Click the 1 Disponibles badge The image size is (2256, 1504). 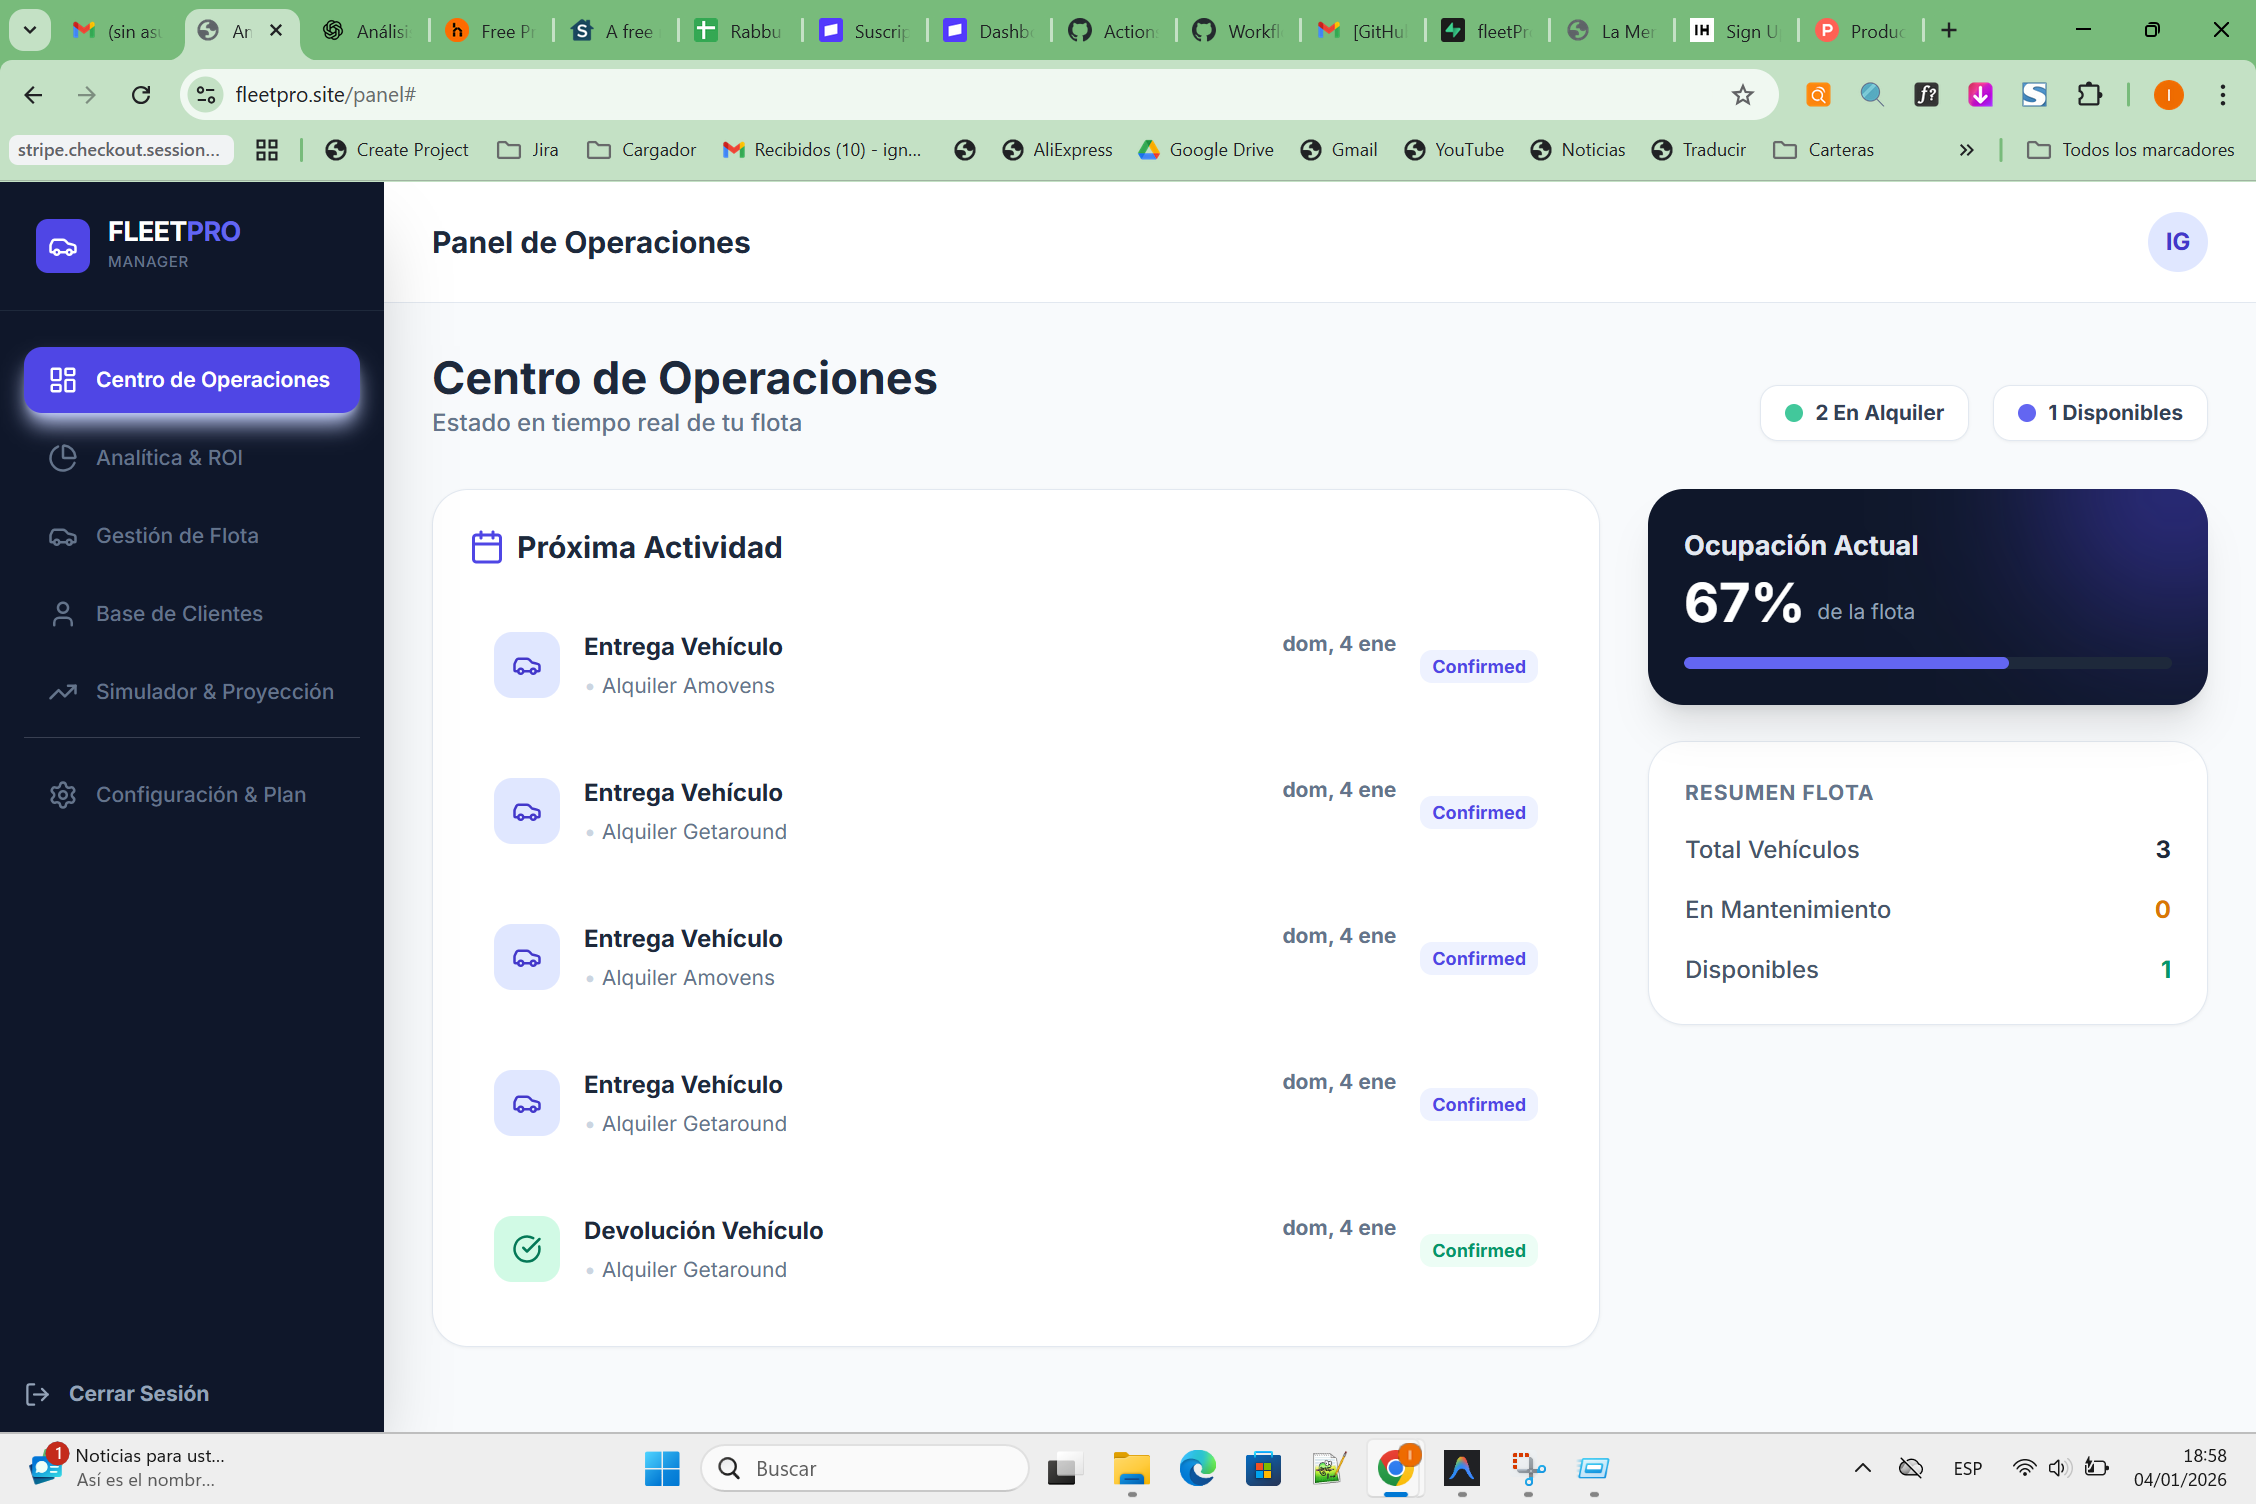pyautogui.click(x=2099, y=413)
